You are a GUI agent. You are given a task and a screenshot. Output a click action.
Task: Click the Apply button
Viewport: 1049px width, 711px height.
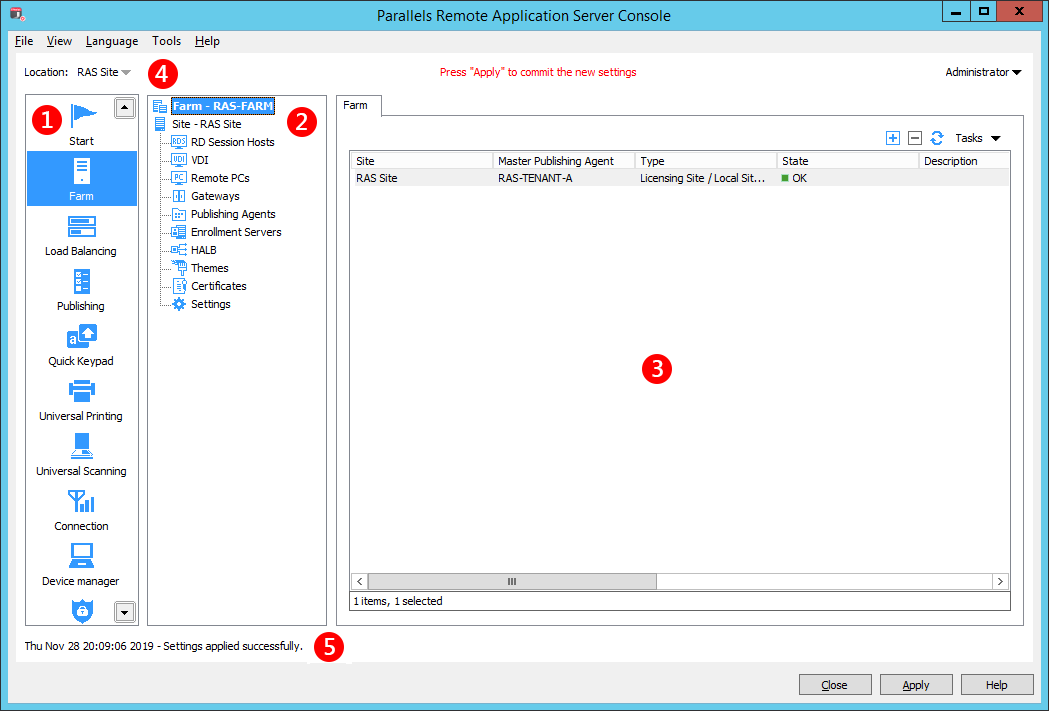tap(916, 685)
